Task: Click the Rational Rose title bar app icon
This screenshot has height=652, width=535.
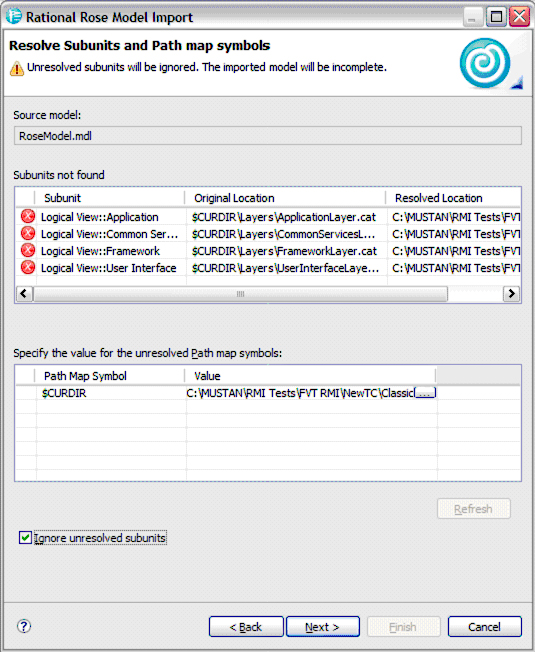Action: [x=14, y=17]
